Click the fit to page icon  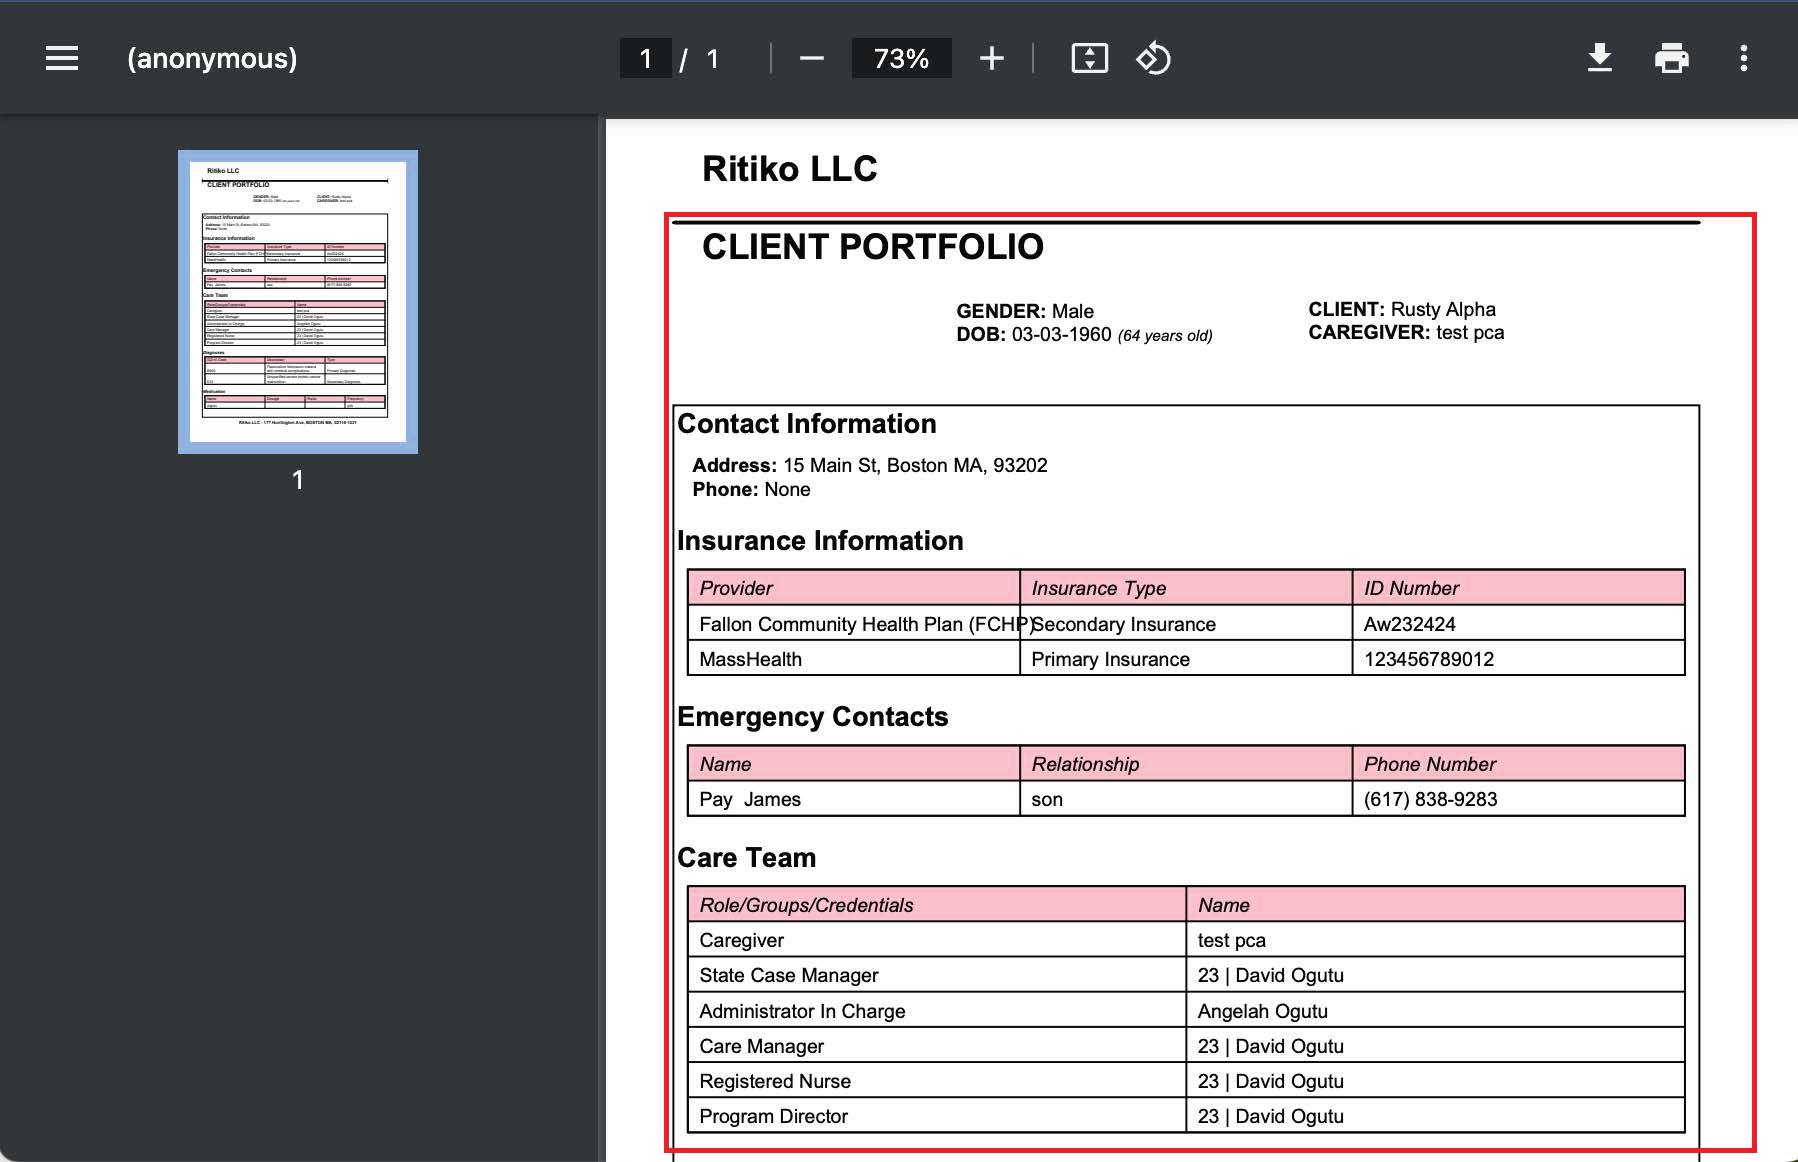1089,59
